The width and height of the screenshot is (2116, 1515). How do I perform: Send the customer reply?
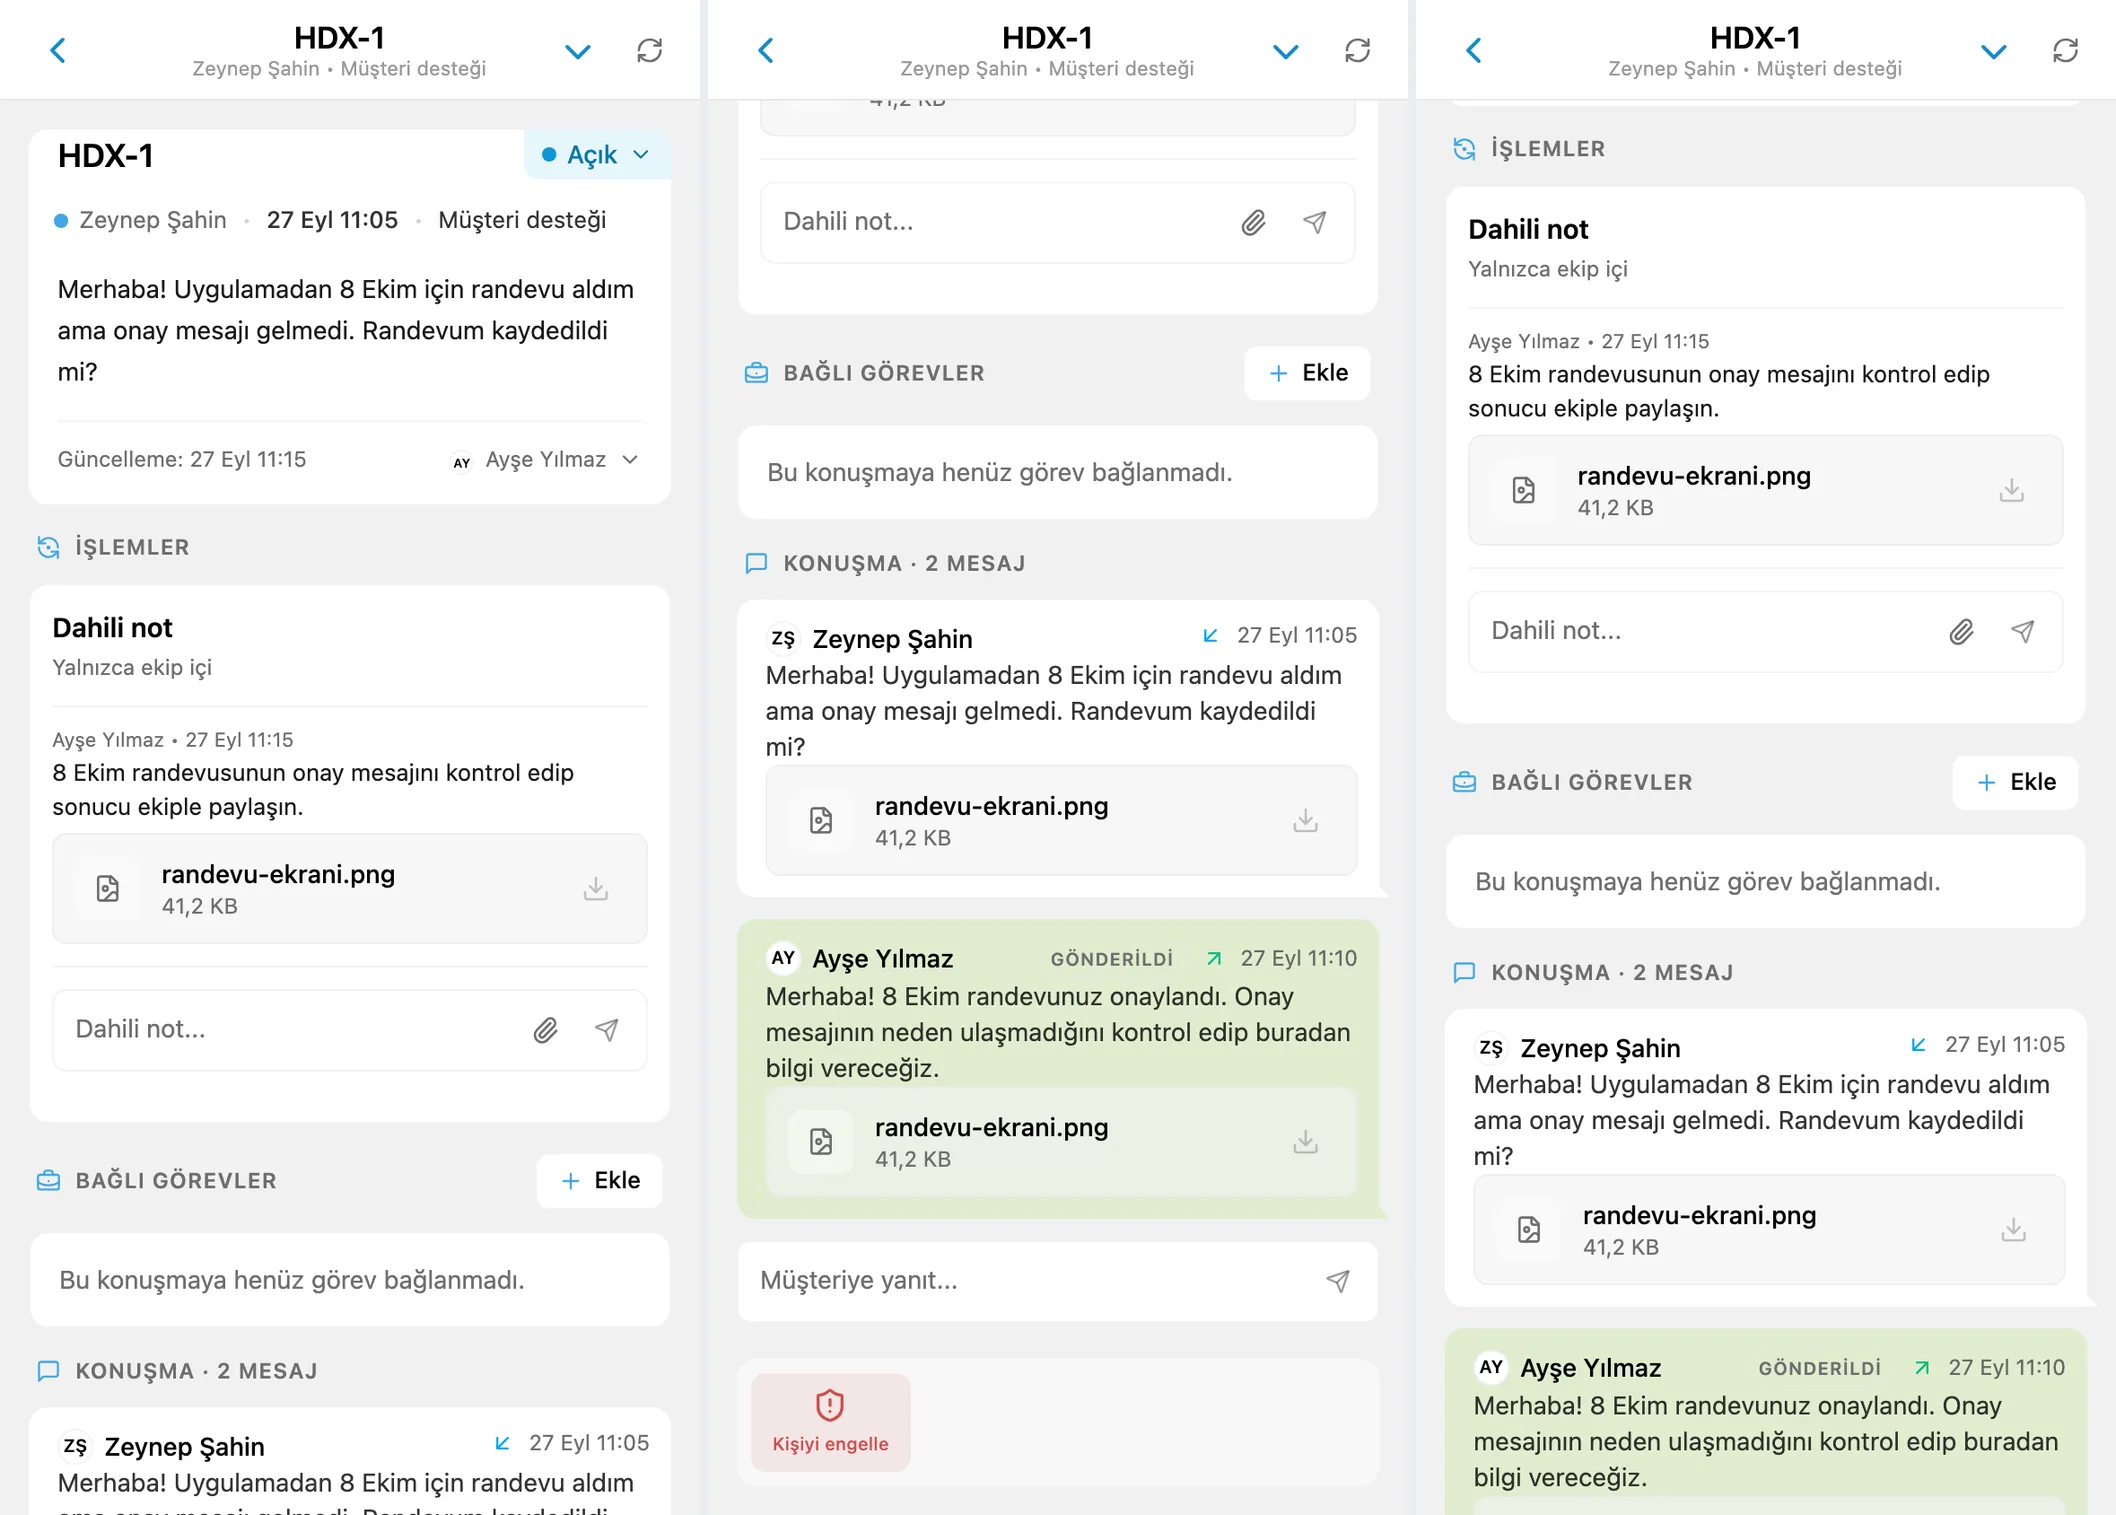(x=1338, y=1281)
